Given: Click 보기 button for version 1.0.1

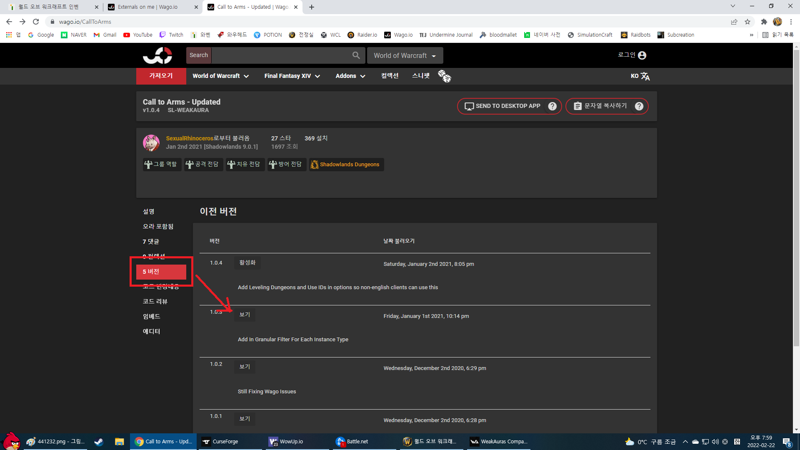Looking at the screenshot, I should coord(245,419).
